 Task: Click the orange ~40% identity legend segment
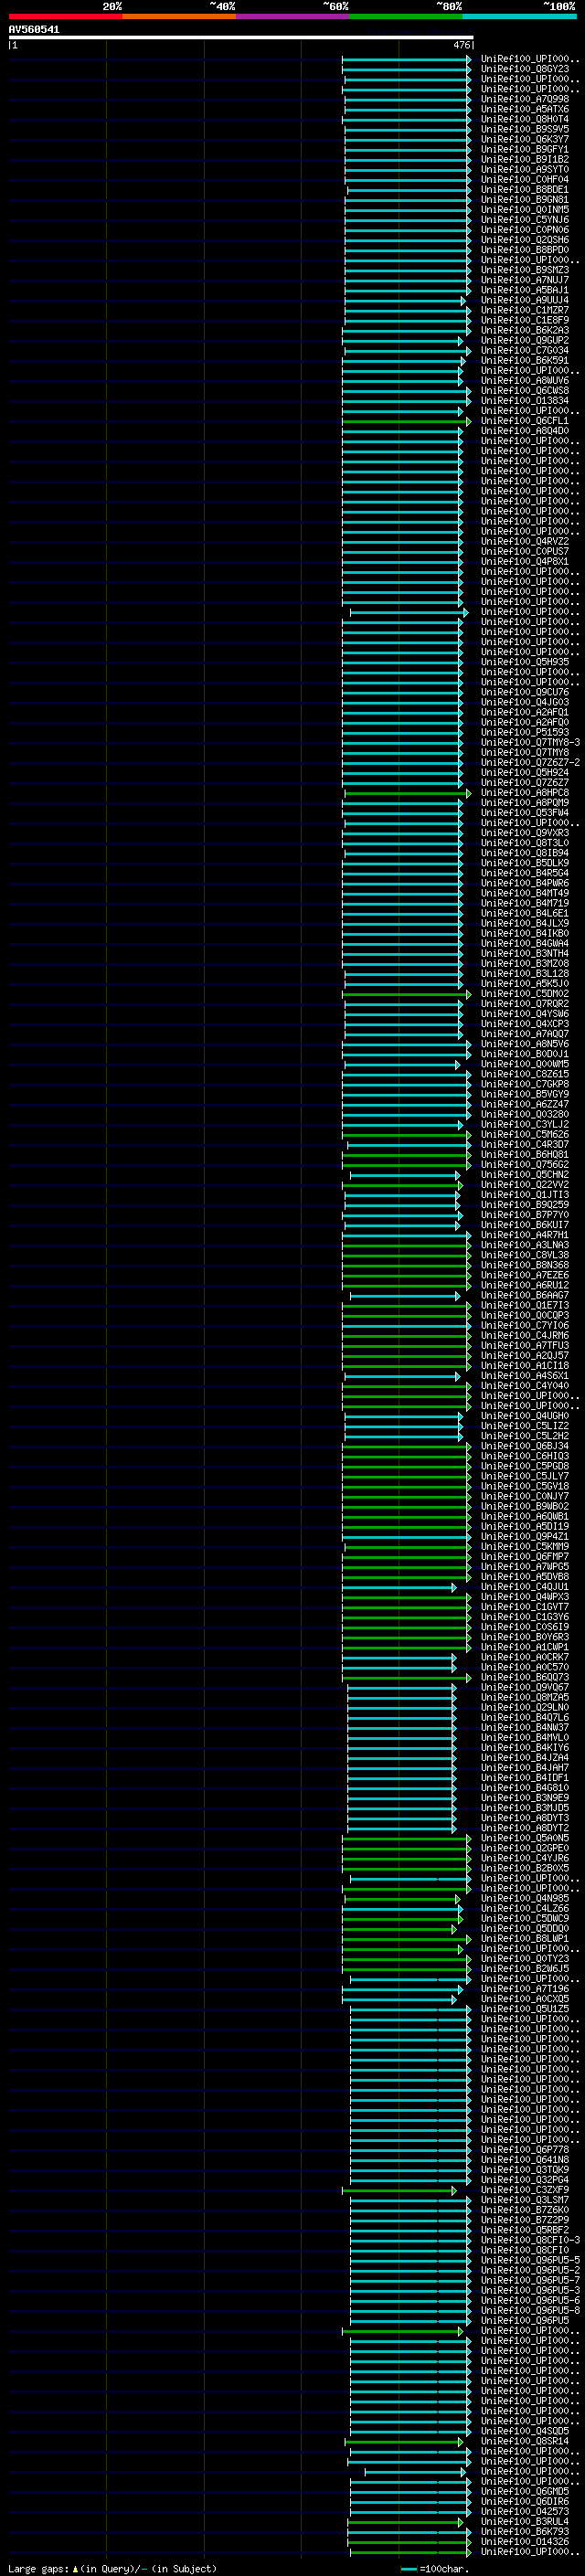click(179, 16)
